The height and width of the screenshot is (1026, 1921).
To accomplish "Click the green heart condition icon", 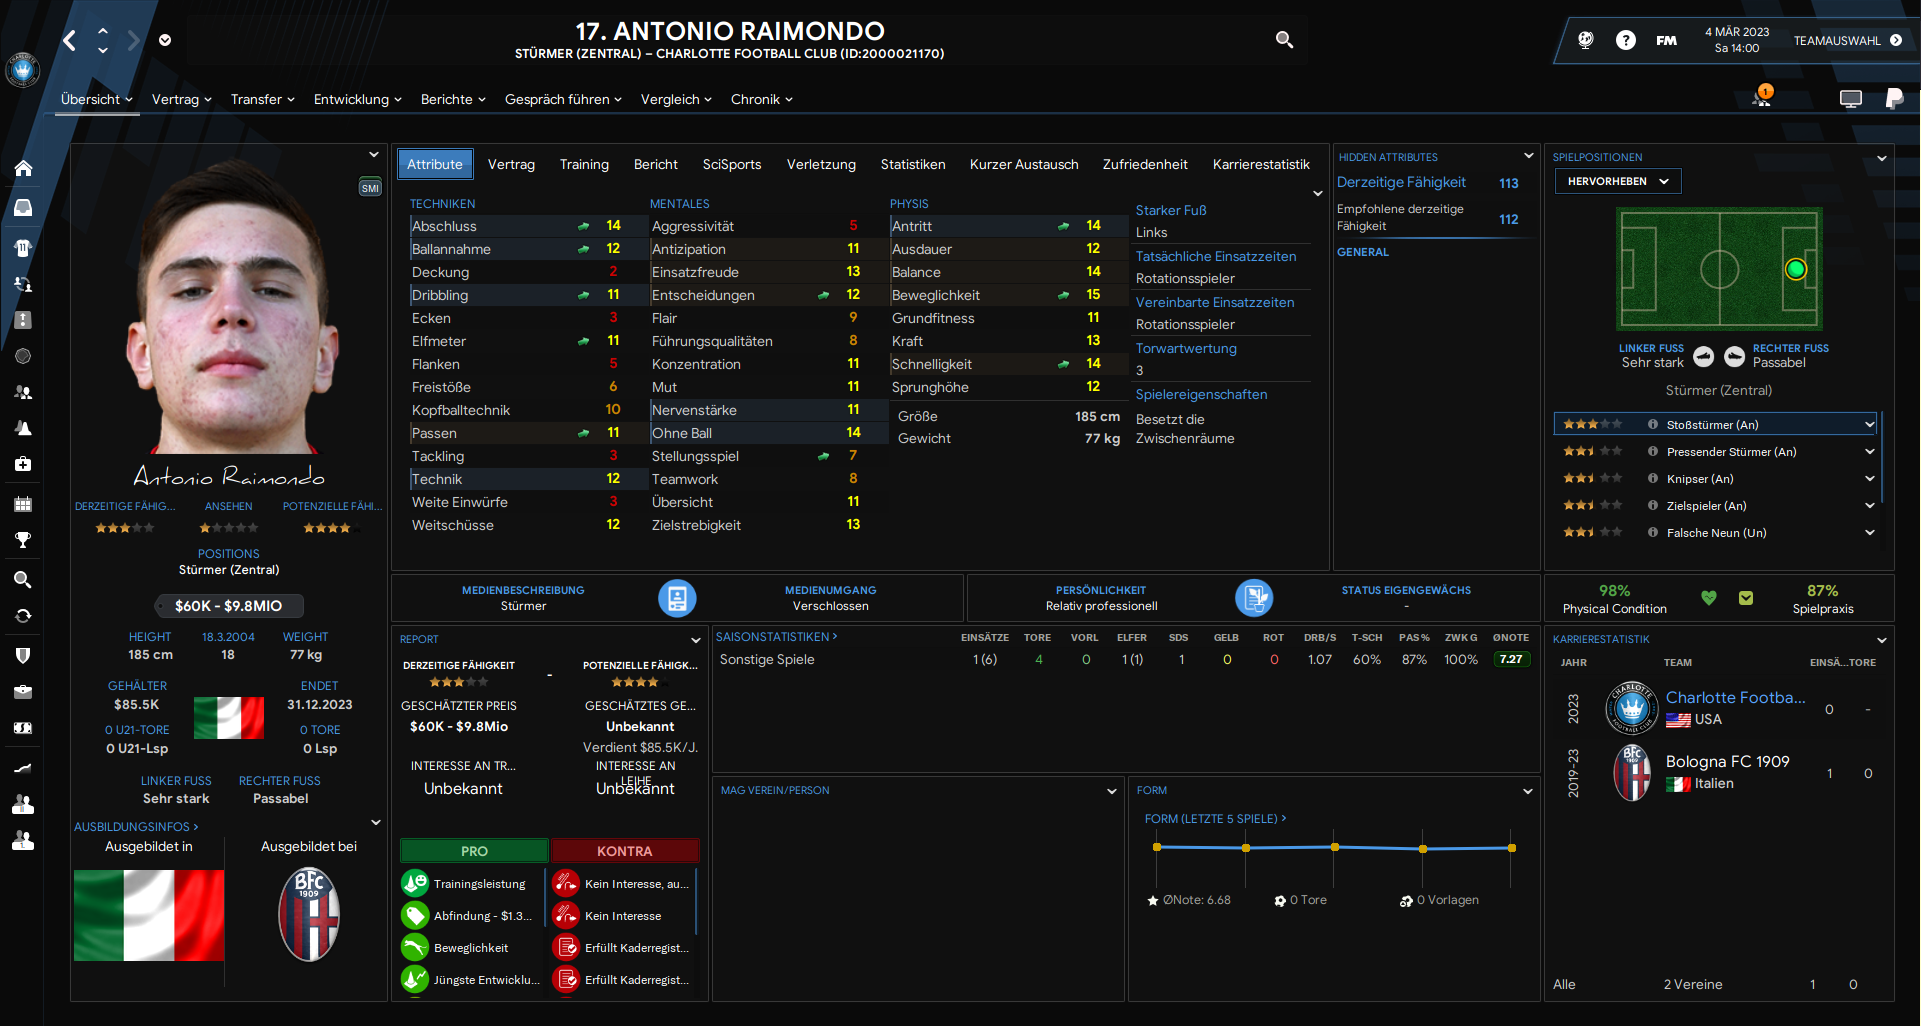I will [x=1709, y=598].
